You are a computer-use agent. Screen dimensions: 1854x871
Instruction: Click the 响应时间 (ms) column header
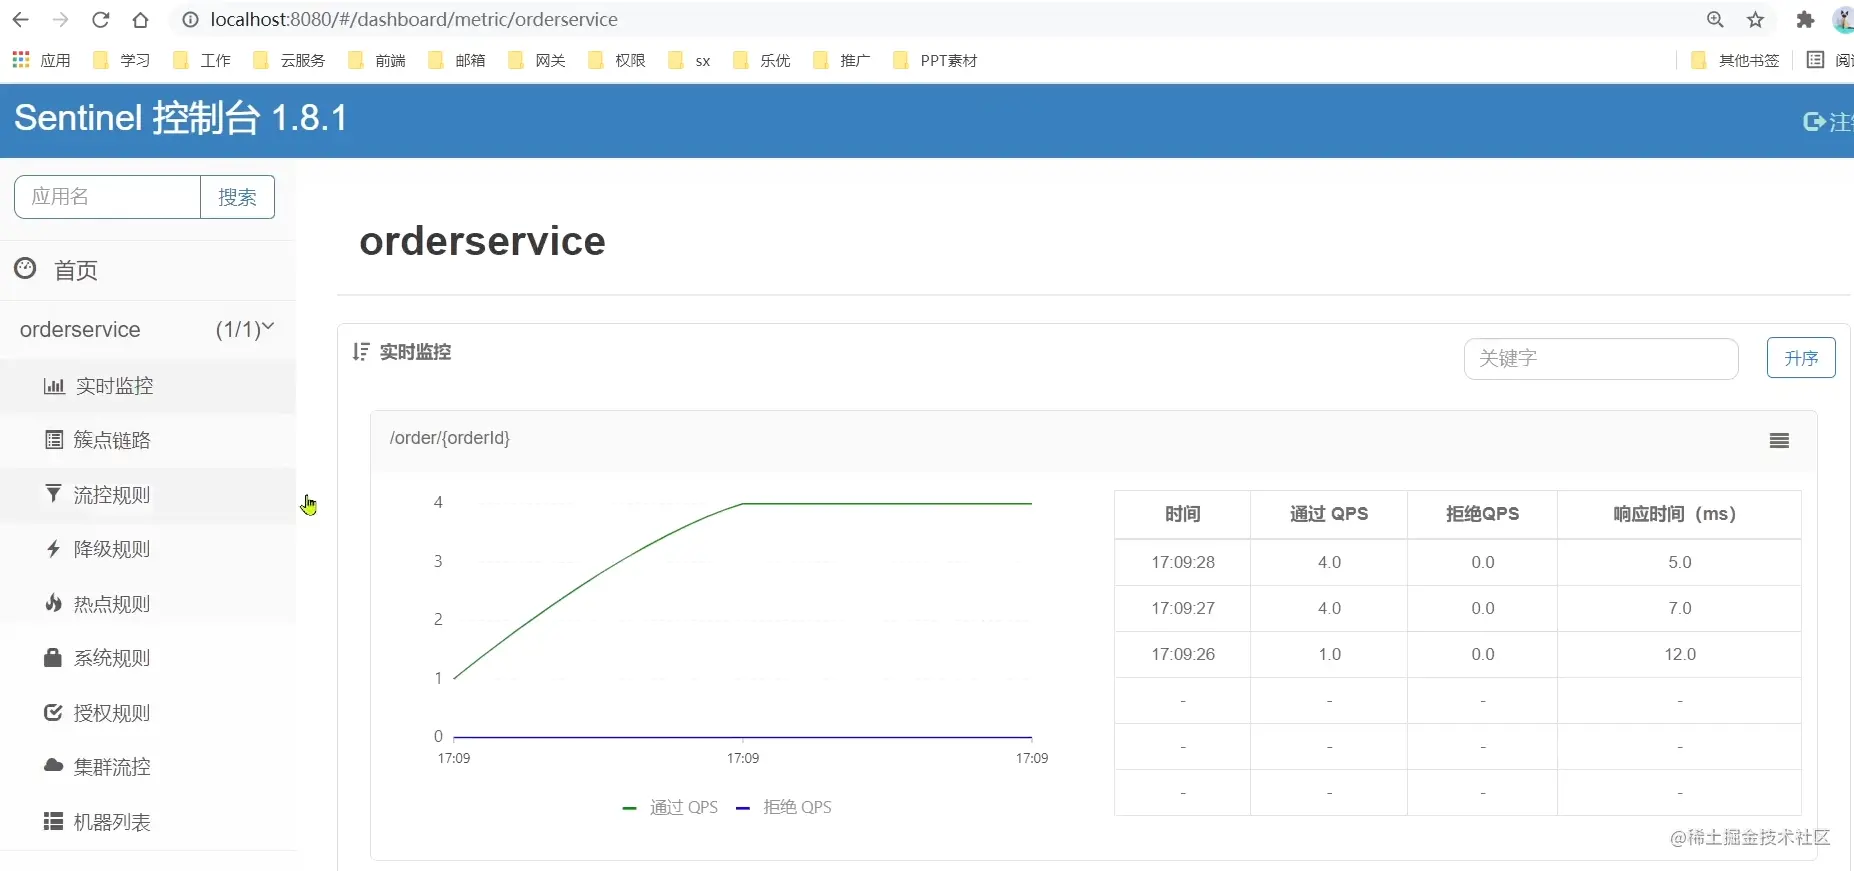point(1679,514)
